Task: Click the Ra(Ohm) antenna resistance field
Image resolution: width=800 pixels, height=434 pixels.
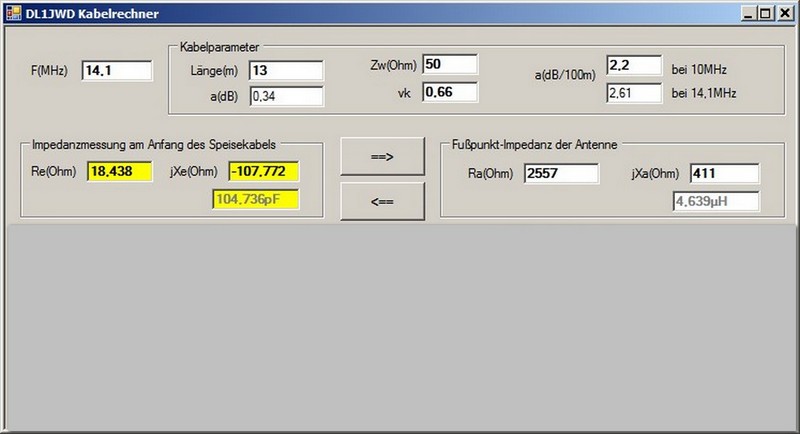Action: click(x=561, y=173)
